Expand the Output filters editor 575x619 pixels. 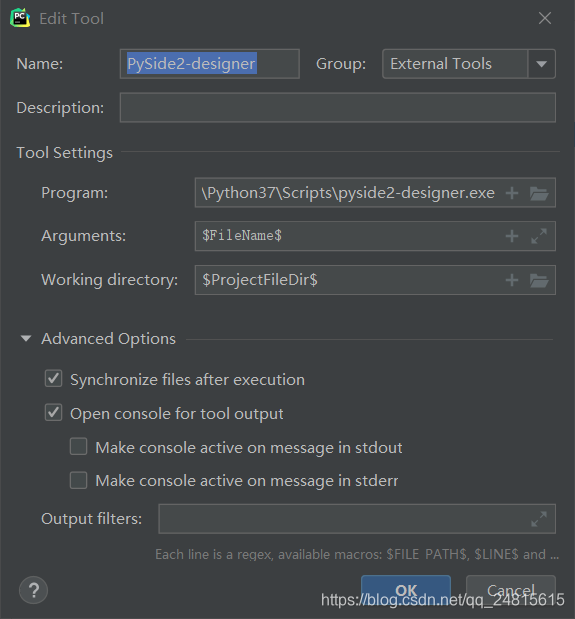pyautogui.click(x=539, y=519)
